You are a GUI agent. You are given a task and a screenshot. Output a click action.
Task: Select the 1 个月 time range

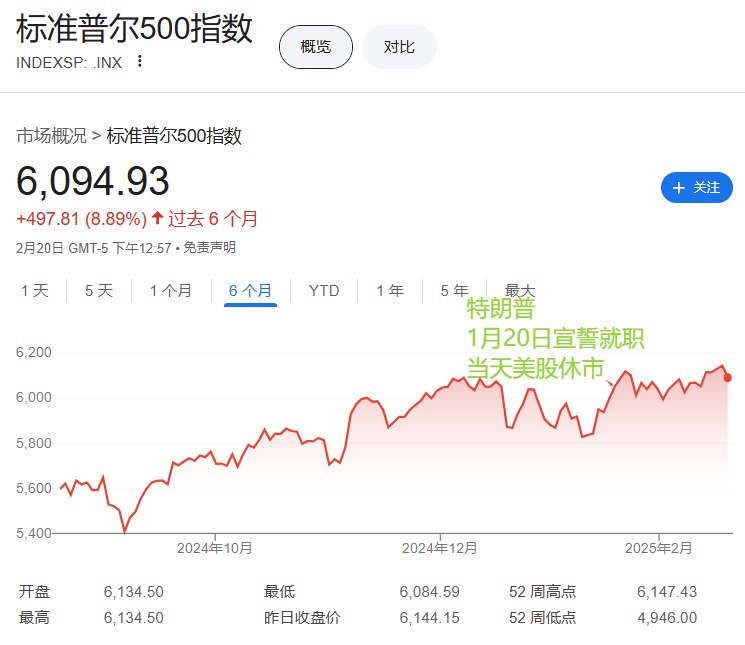tap(171, 291)
